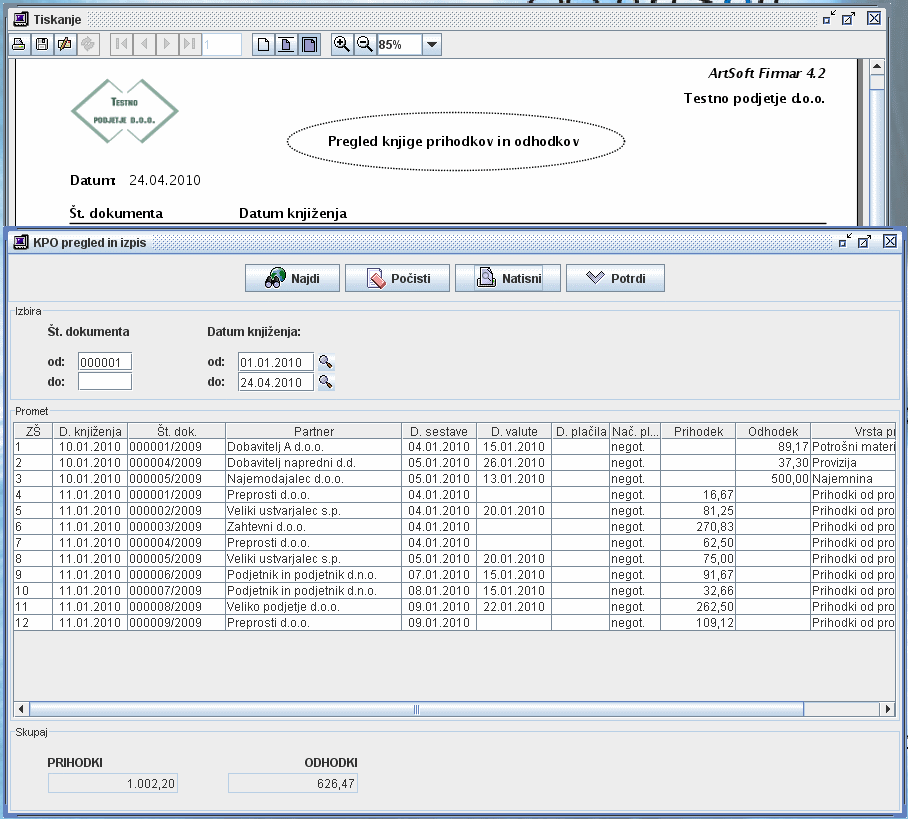Click the Št. dokumenta 'od' field
Image resolution: width=908 pixels, height=819 pixels.
click(105, 362)
